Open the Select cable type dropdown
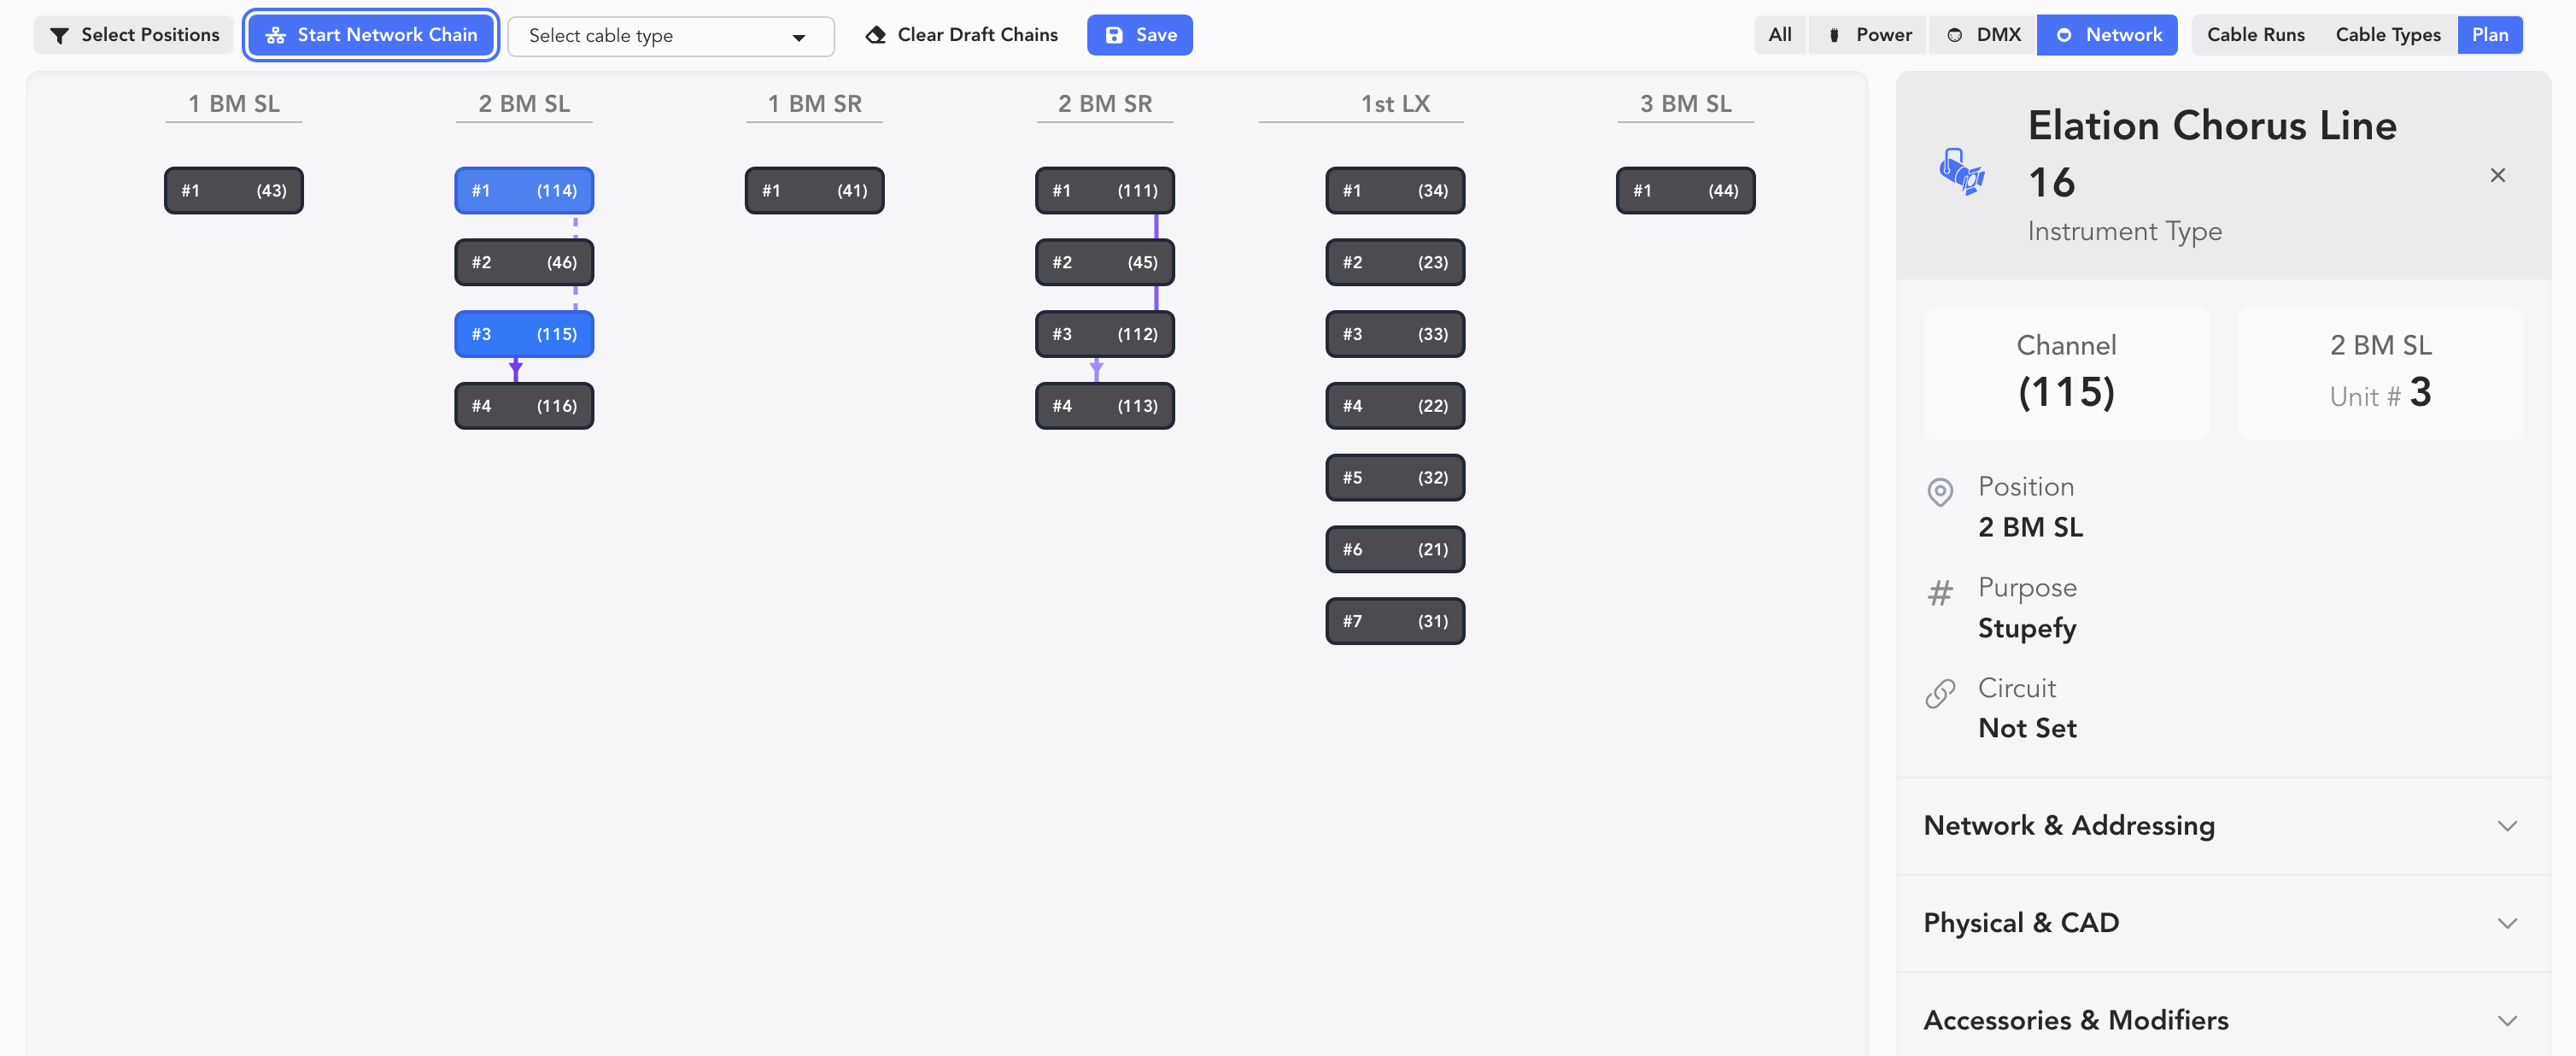2576x1056 pixels. [x=670, y=37]
